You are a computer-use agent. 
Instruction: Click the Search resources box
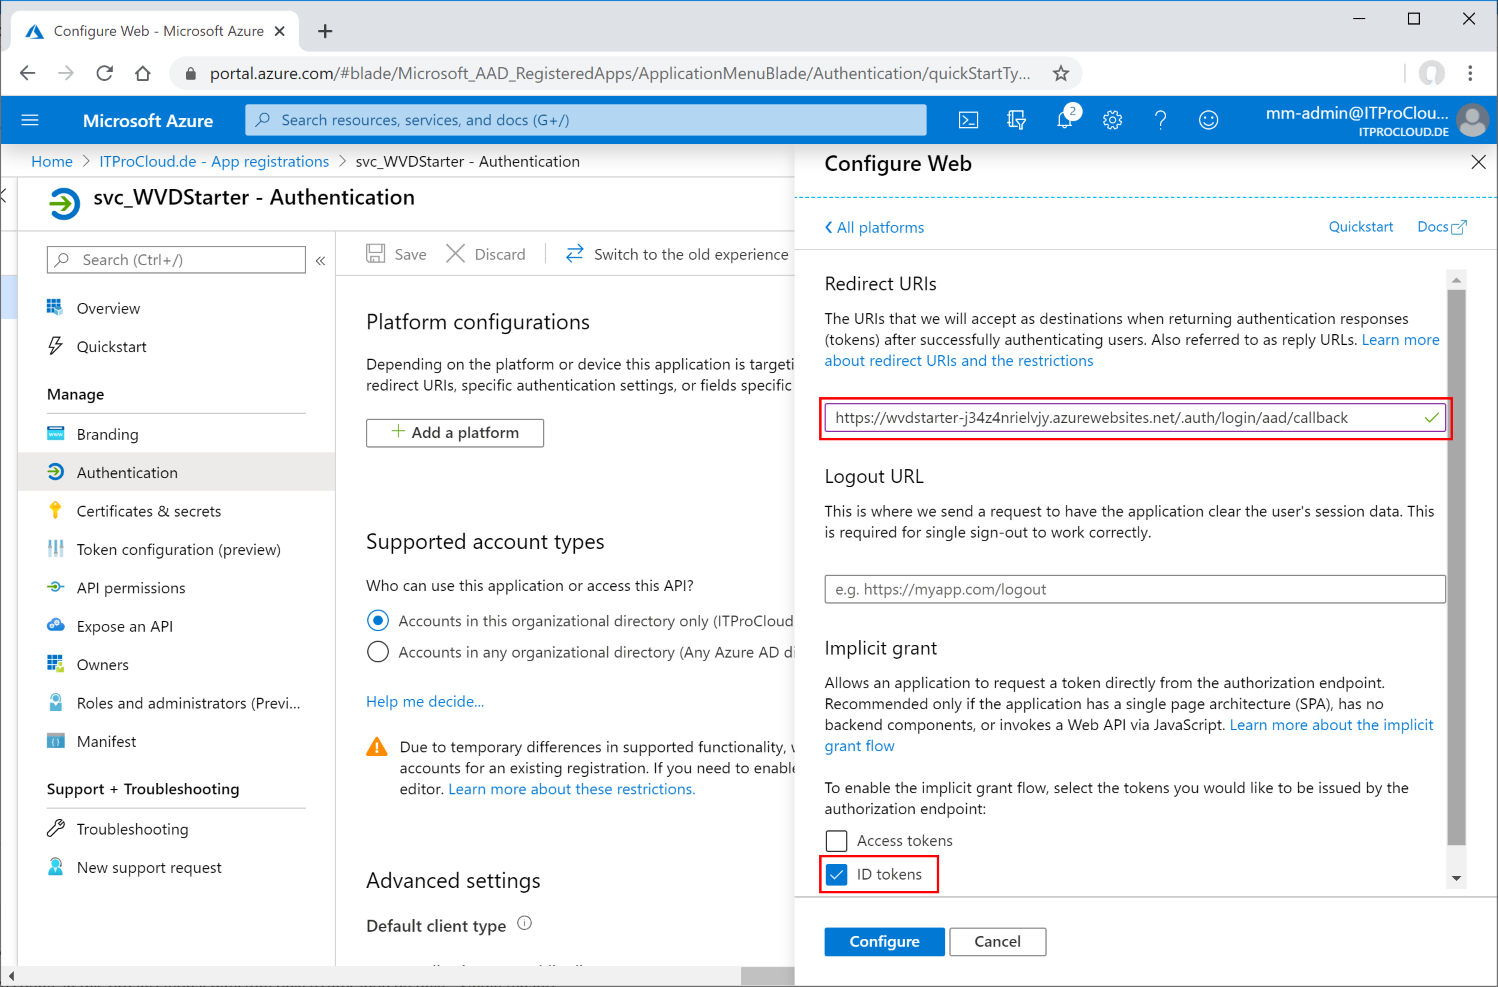pyautogui.click(x=586, y=120)
